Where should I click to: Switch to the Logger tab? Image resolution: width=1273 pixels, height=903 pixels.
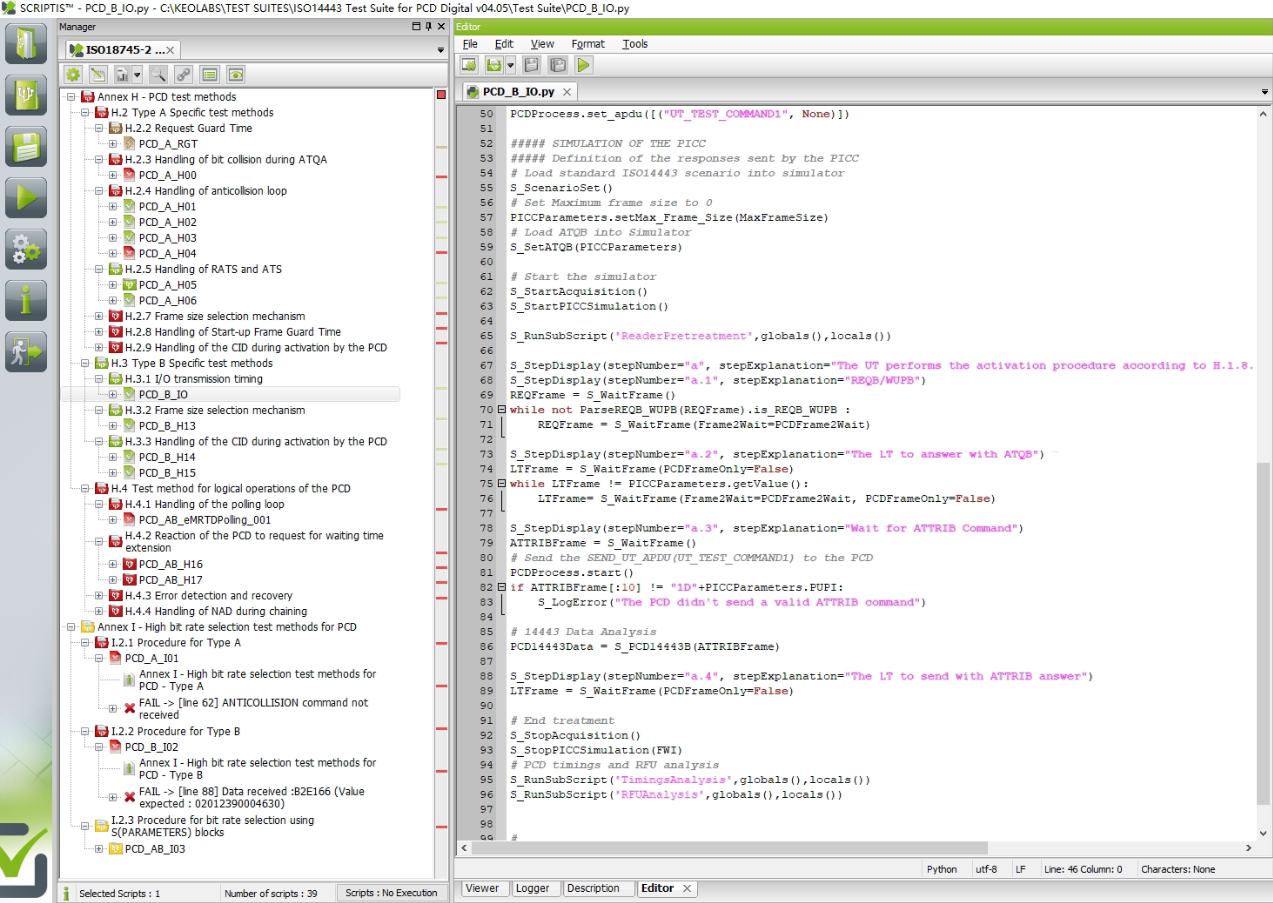533,888
